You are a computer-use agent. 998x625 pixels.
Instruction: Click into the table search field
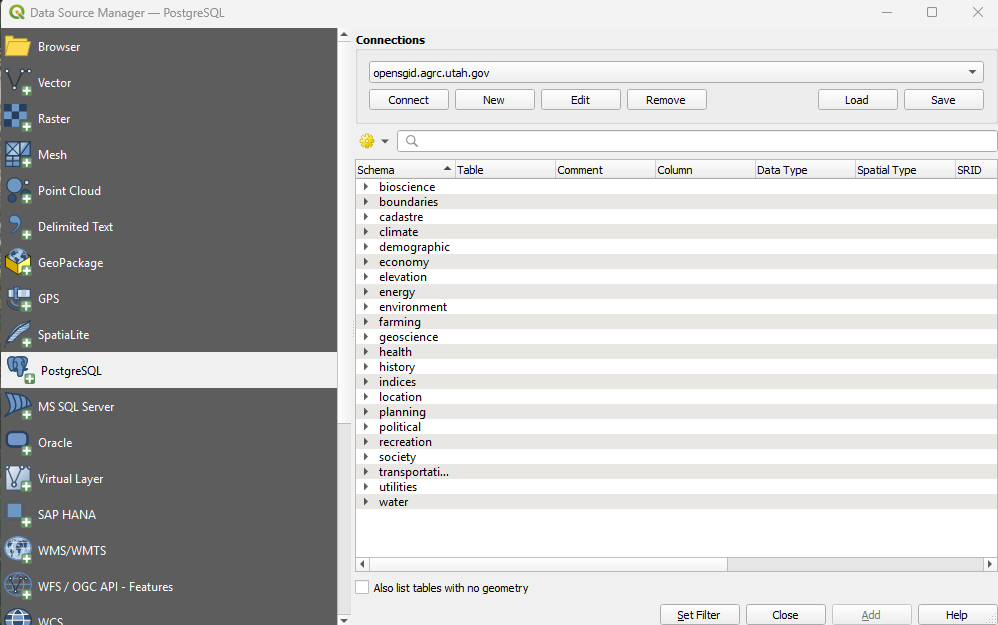697,141
